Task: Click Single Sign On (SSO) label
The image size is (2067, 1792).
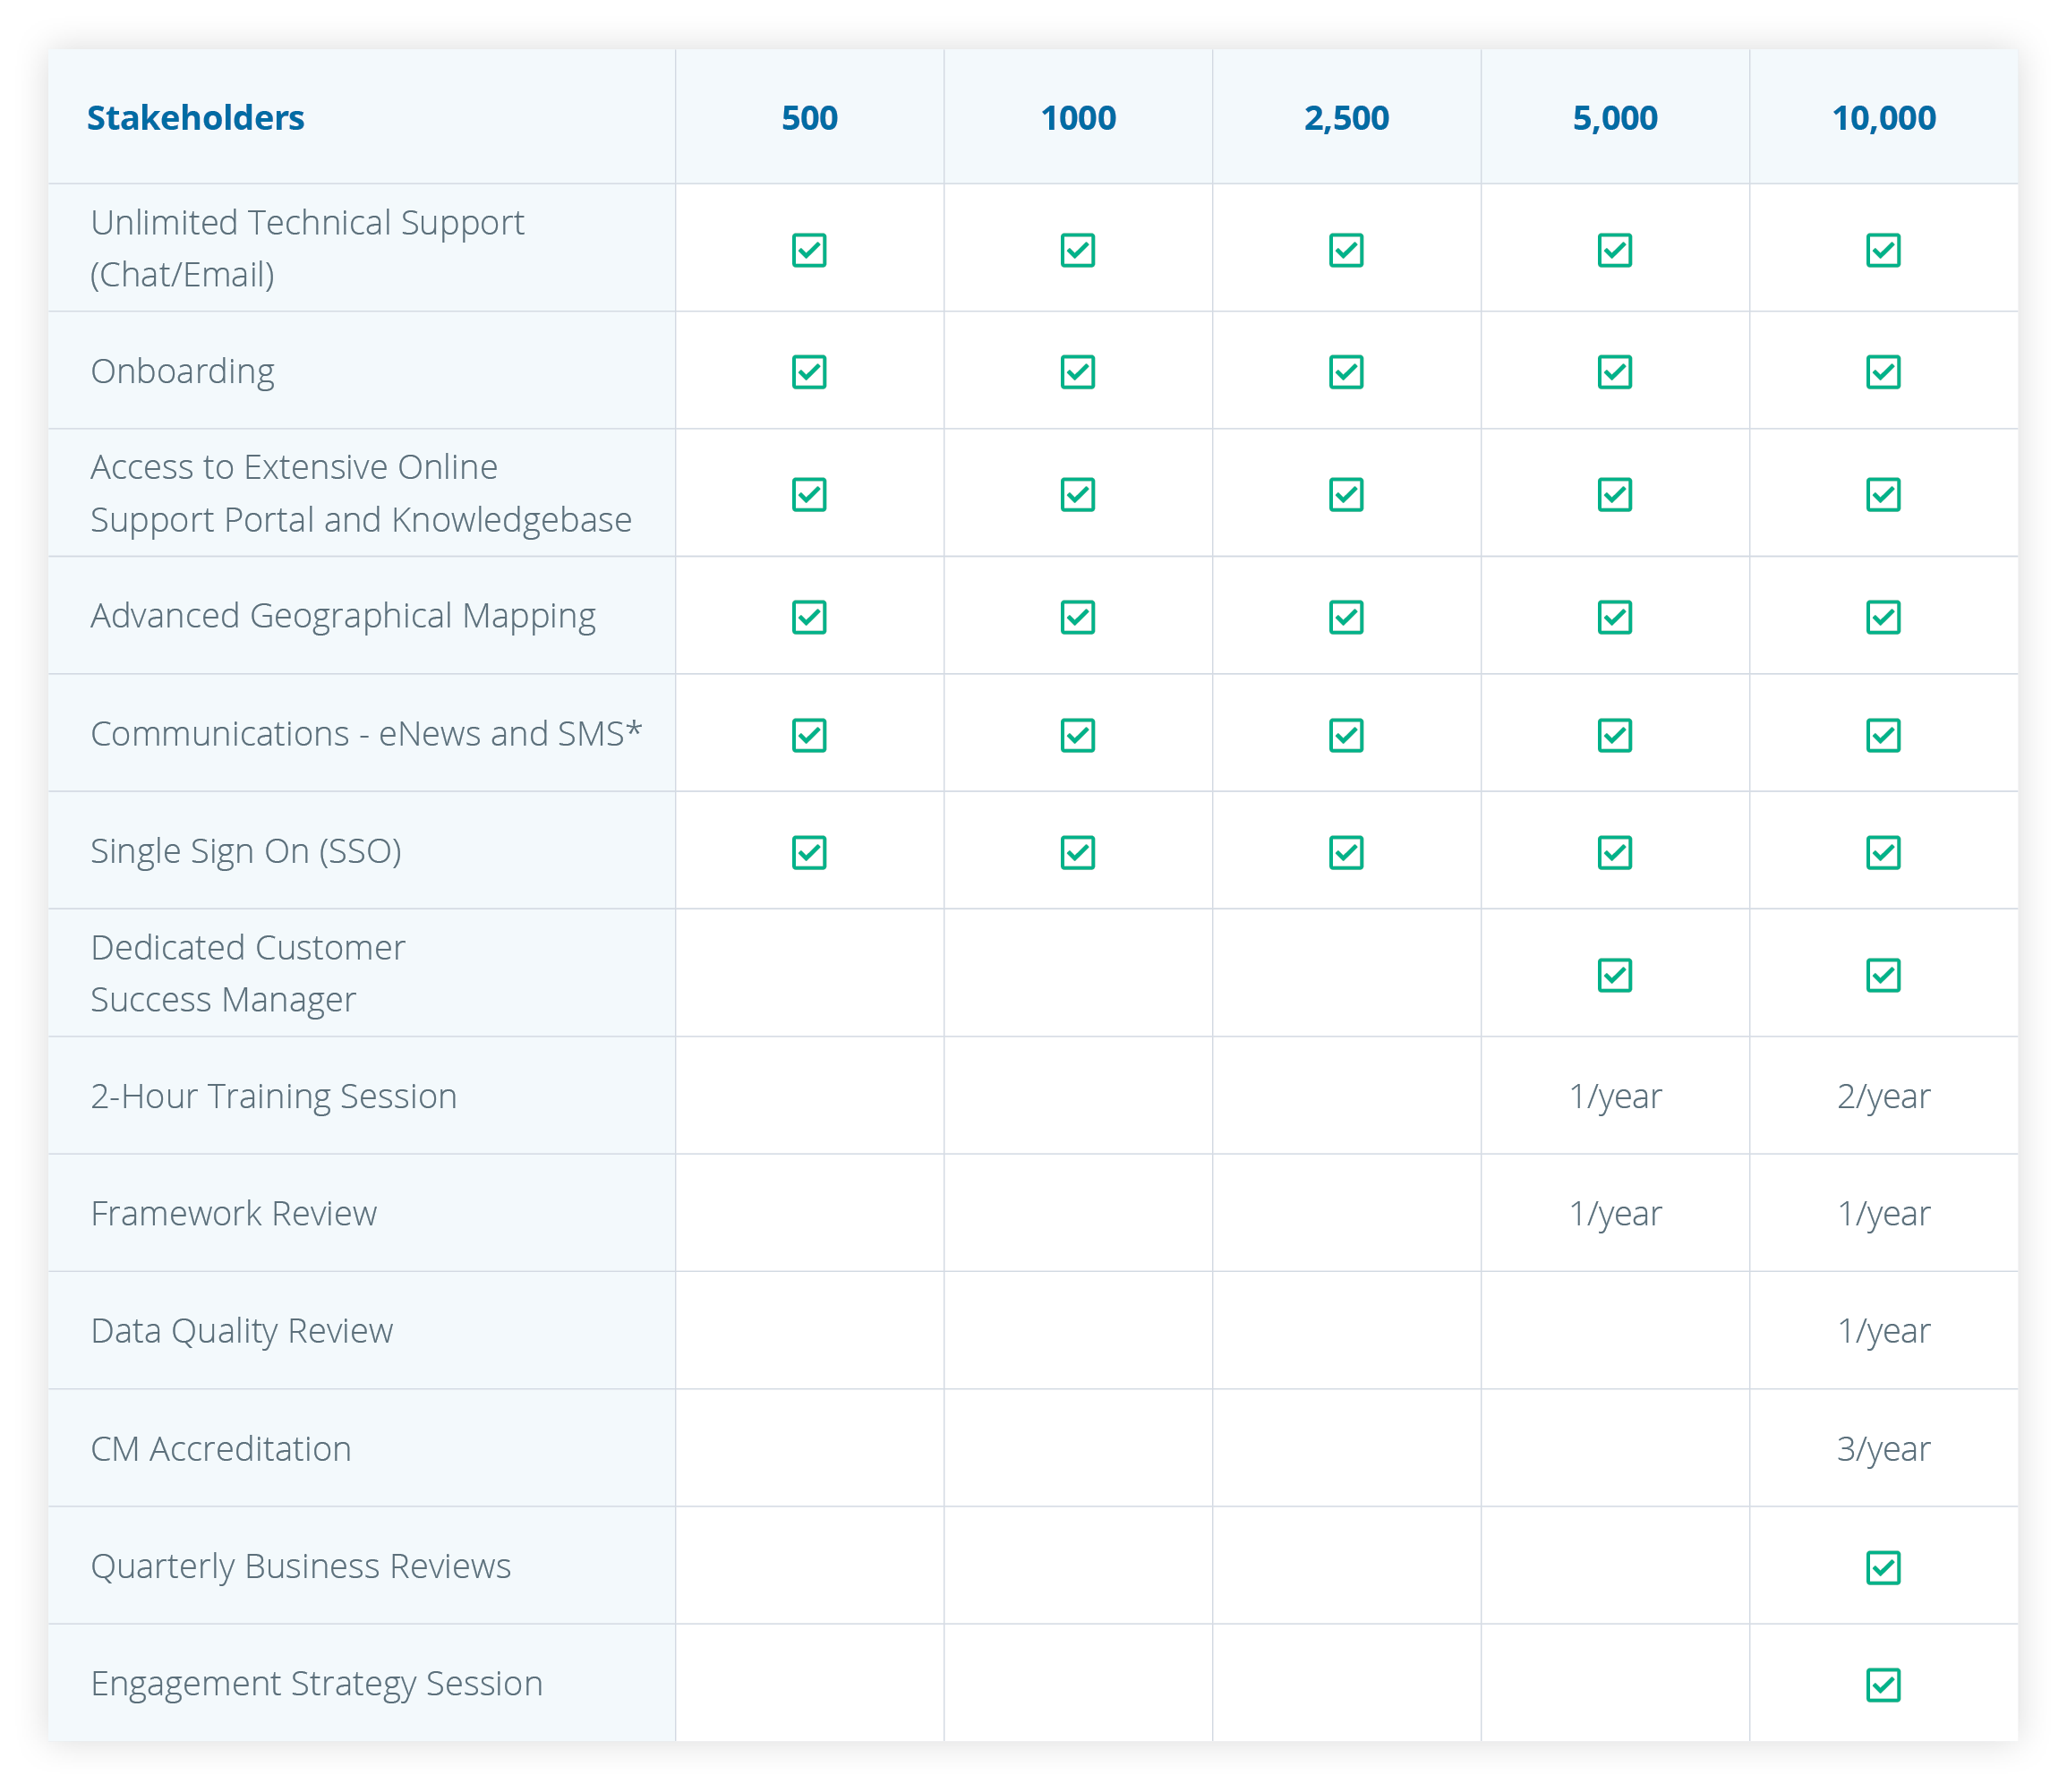Action: coord(246,852)
